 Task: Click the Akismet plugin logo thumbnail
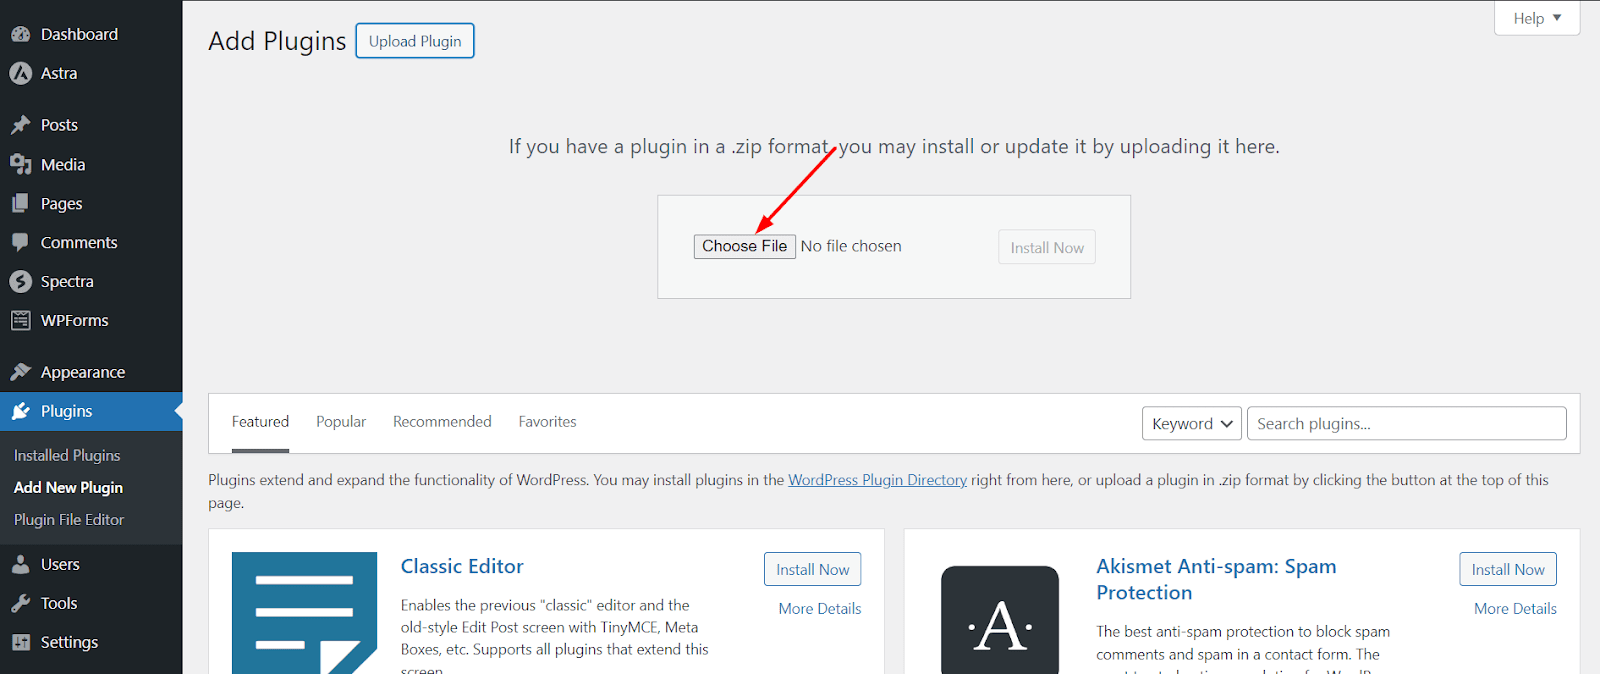tap(1000, 620)
